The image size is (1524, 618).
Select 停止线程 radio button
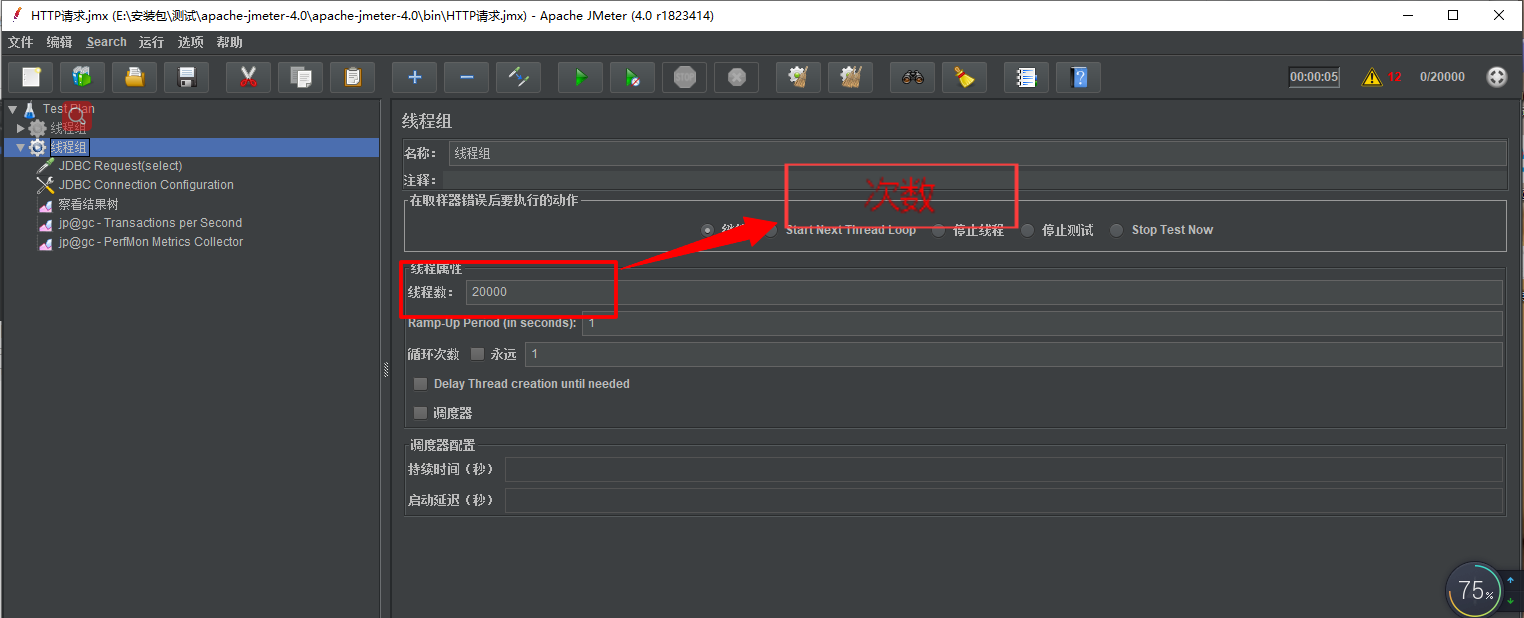click(938, 230)
